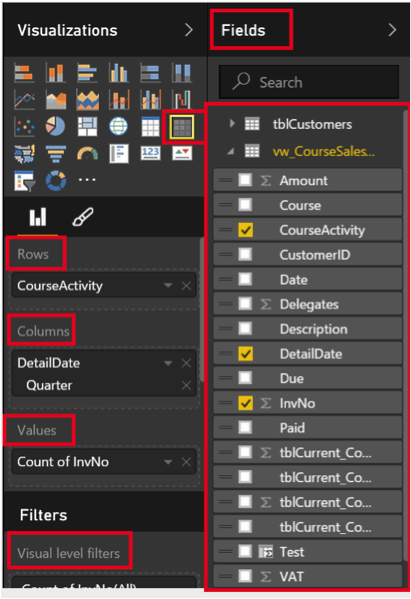Screen dimensions: 411x599
Task: Open DetailDate dropdown in Columns well
Action: (168, 363)
